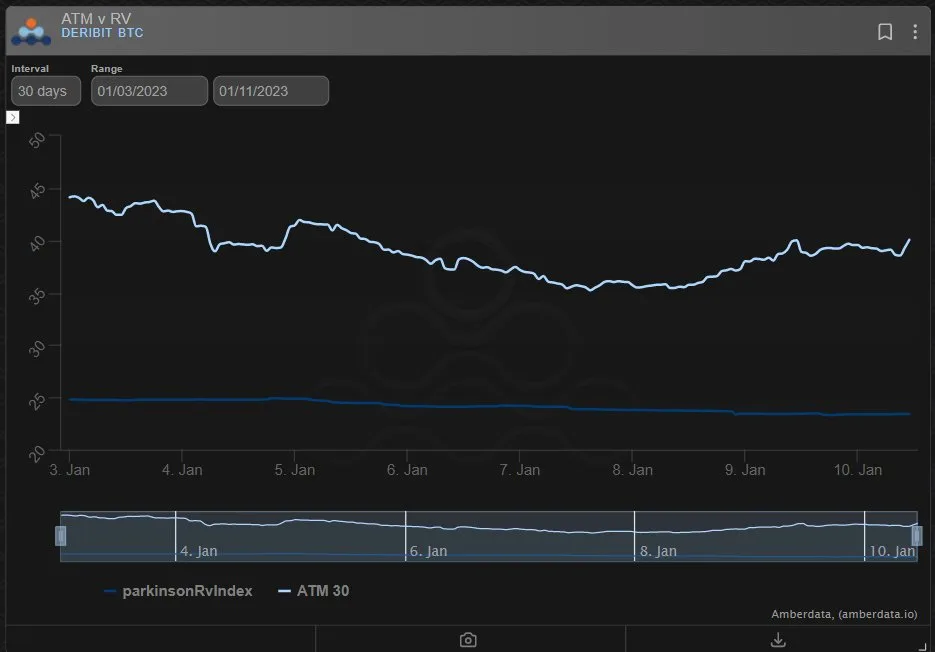Open the three-dot options menu
The image size is (935, 652).
click(x=915, y=32)
